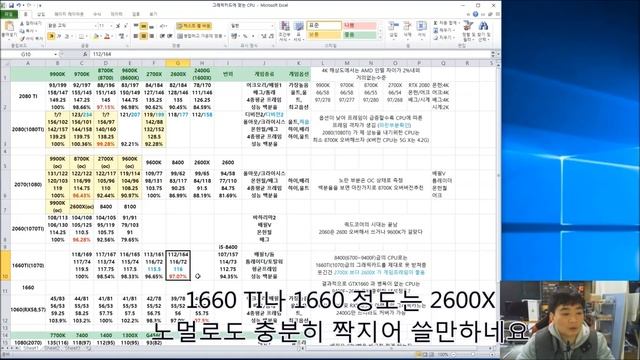
Task: Increase the font size
Action: tap(118, 26)
